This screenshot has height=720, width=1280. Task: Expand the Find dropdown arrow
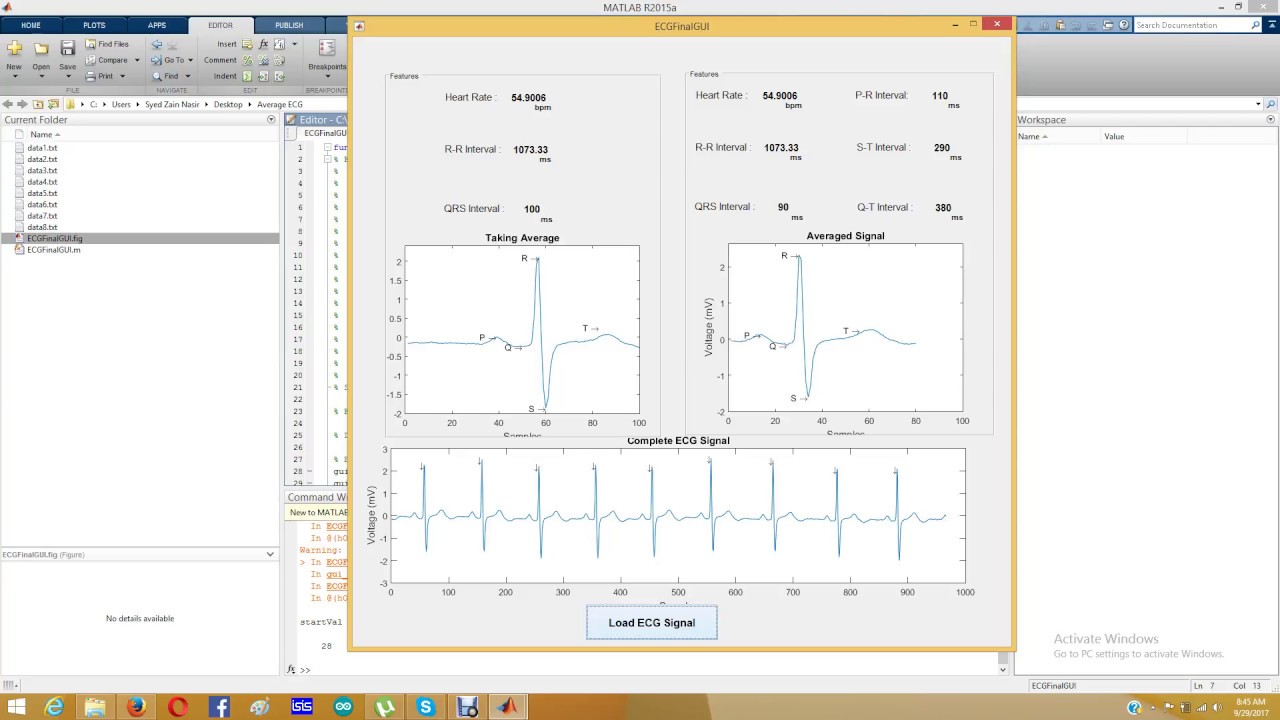pyautogui.click(x=188, y=76)
